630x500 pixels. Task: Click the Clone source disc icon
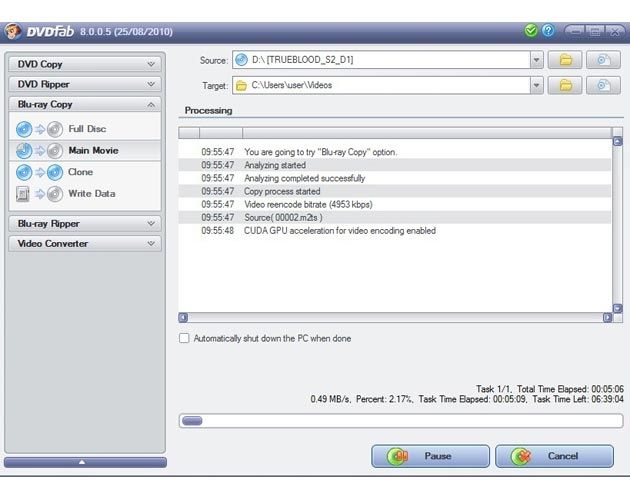tap(24, 172)
